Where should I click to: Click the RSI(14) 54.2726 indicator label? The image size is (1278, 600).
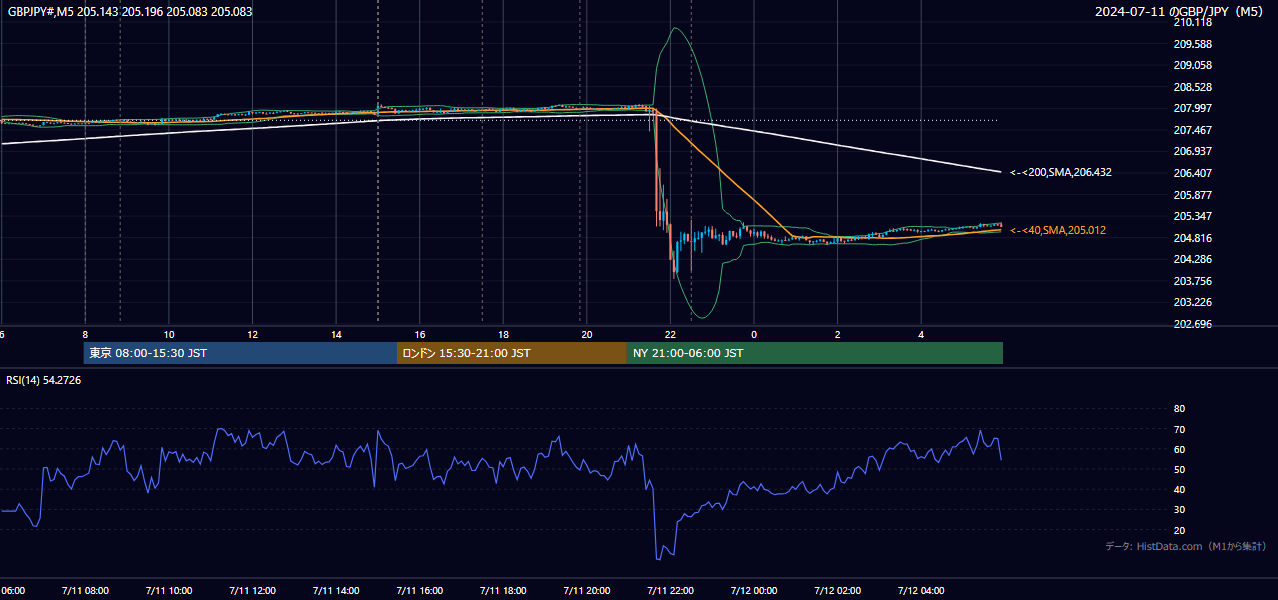[x=44, y=381]
